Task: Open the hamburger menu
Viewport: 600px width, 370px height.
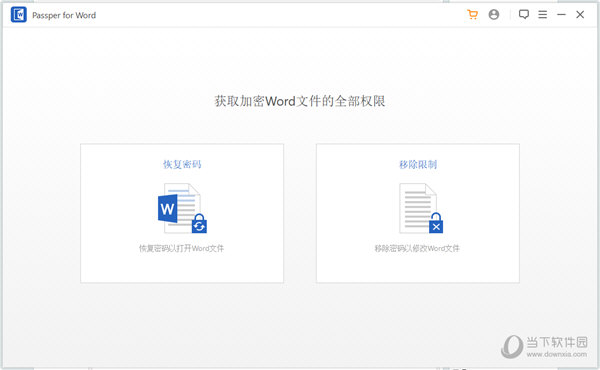Action: click(543, 15)
